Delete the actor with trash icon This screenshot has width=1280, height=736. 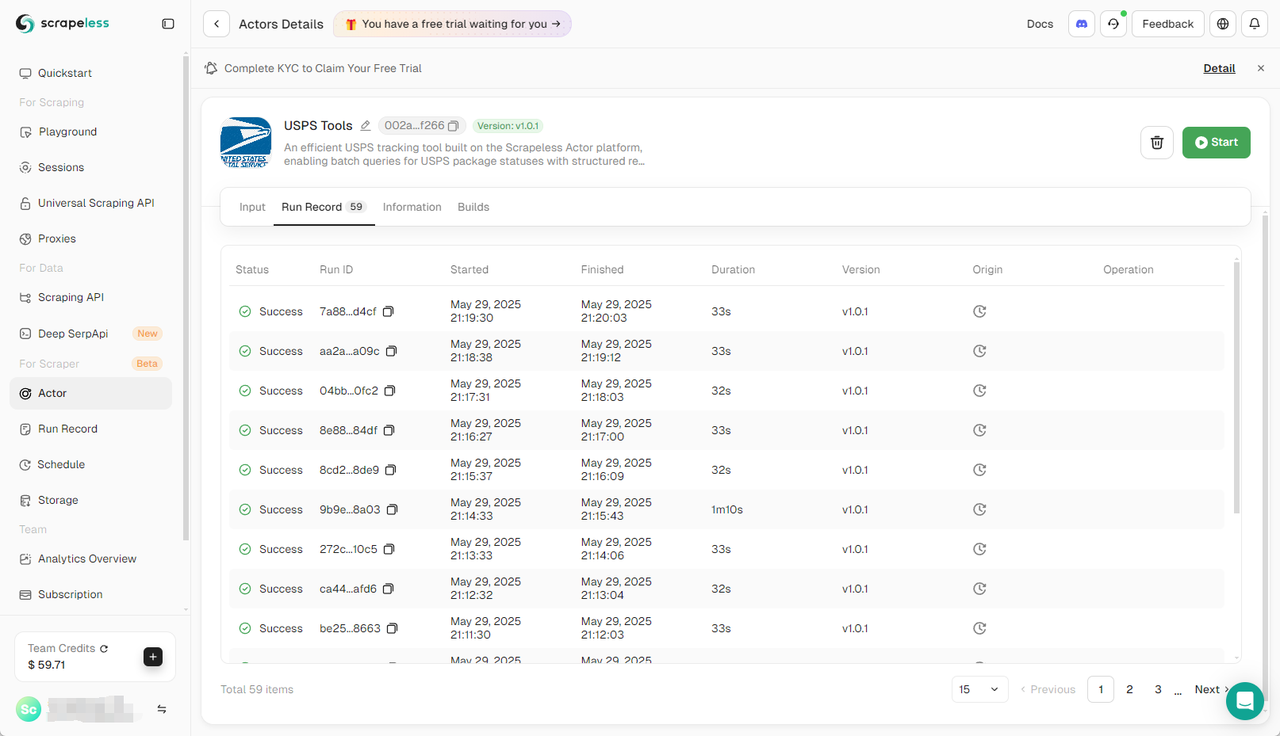(1157, 142)
